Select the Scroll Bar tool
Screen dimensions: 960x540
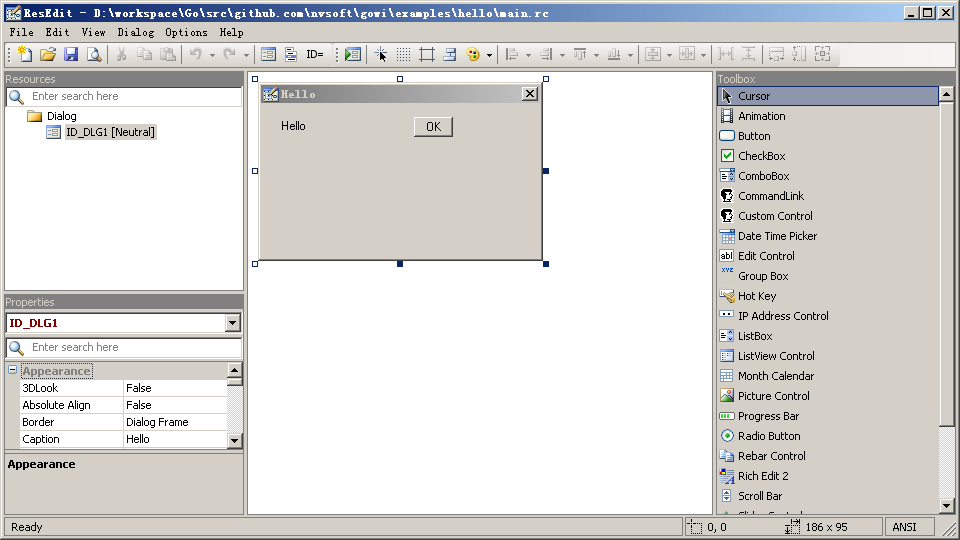coord(828,496)
